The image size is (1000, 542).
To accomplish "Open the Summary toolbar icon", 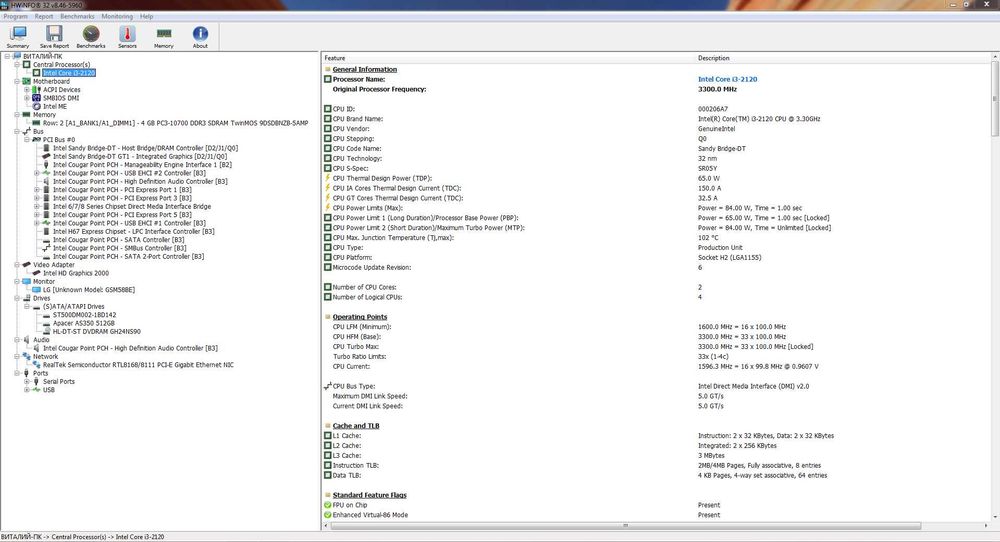I will pos(18,34).
